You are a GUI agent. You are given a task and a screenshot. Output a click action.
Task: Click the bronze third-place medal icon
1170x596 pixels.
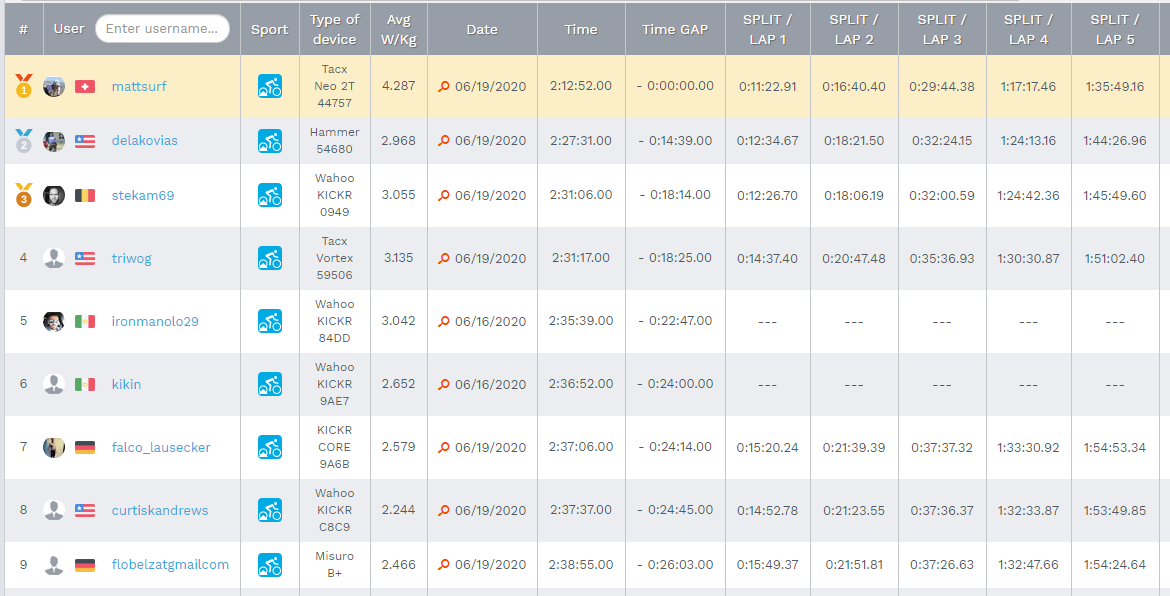click(24, 195)
